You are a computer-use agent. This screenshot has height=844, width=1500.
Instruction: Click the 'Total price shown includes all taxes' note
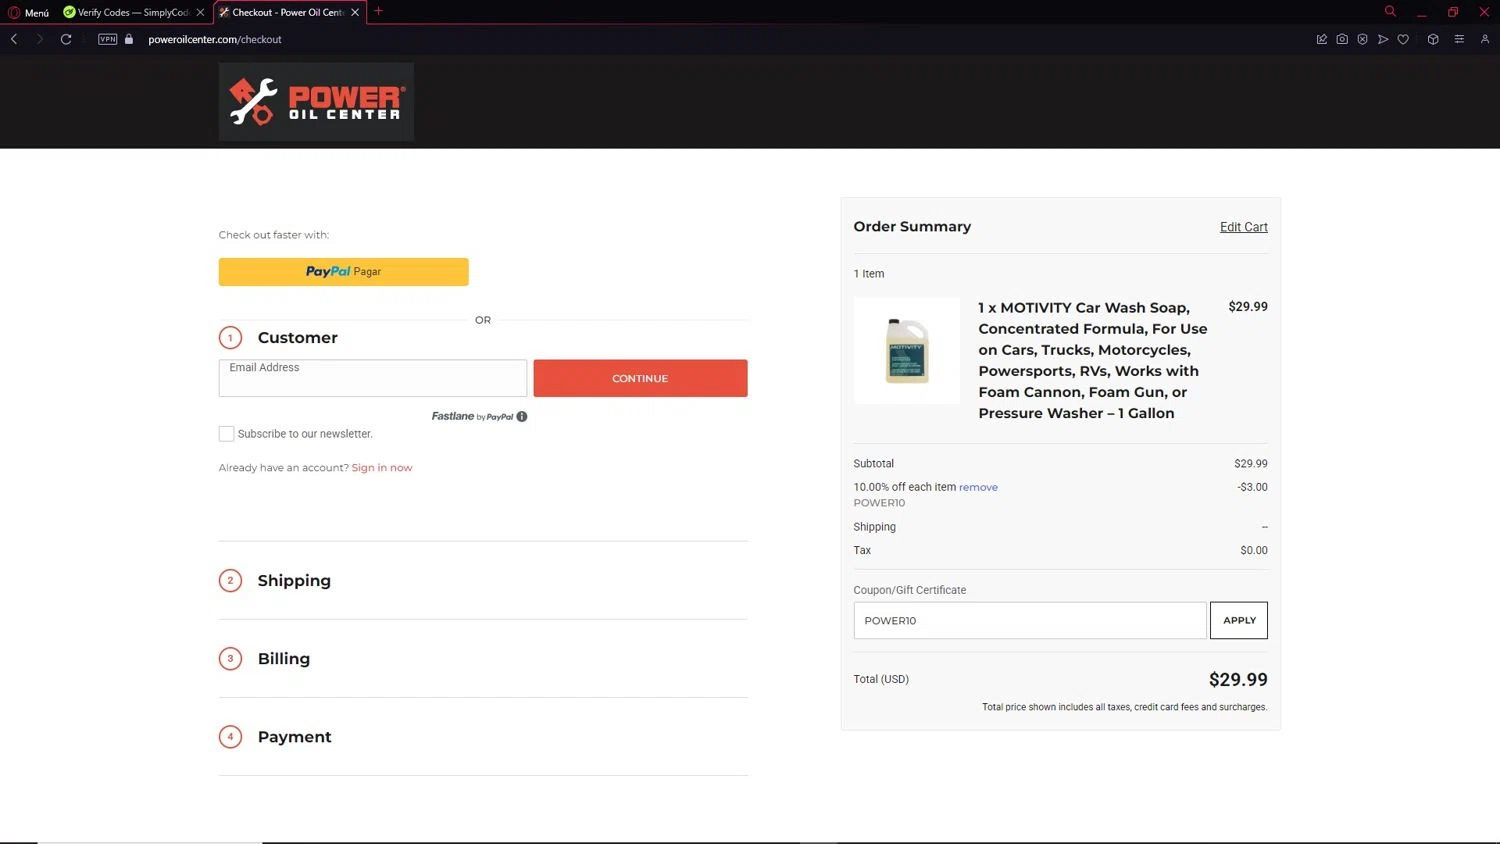(1125, 707)
